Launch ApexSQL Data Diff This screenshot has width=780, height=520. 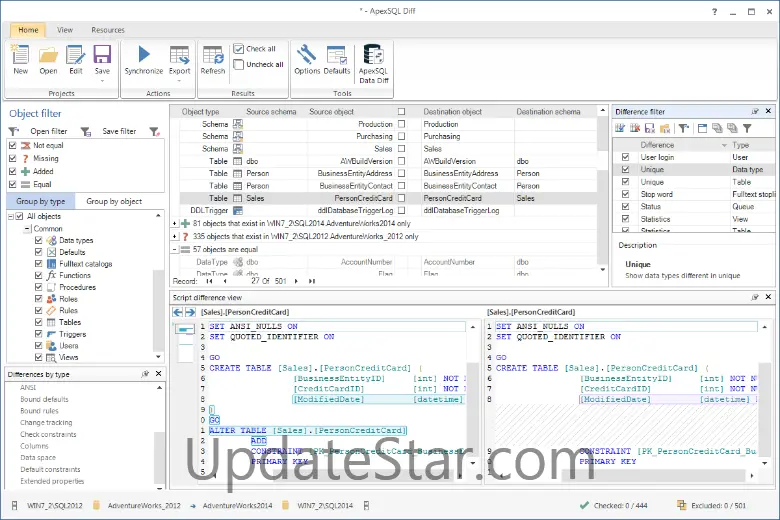[x=374, y=64]
